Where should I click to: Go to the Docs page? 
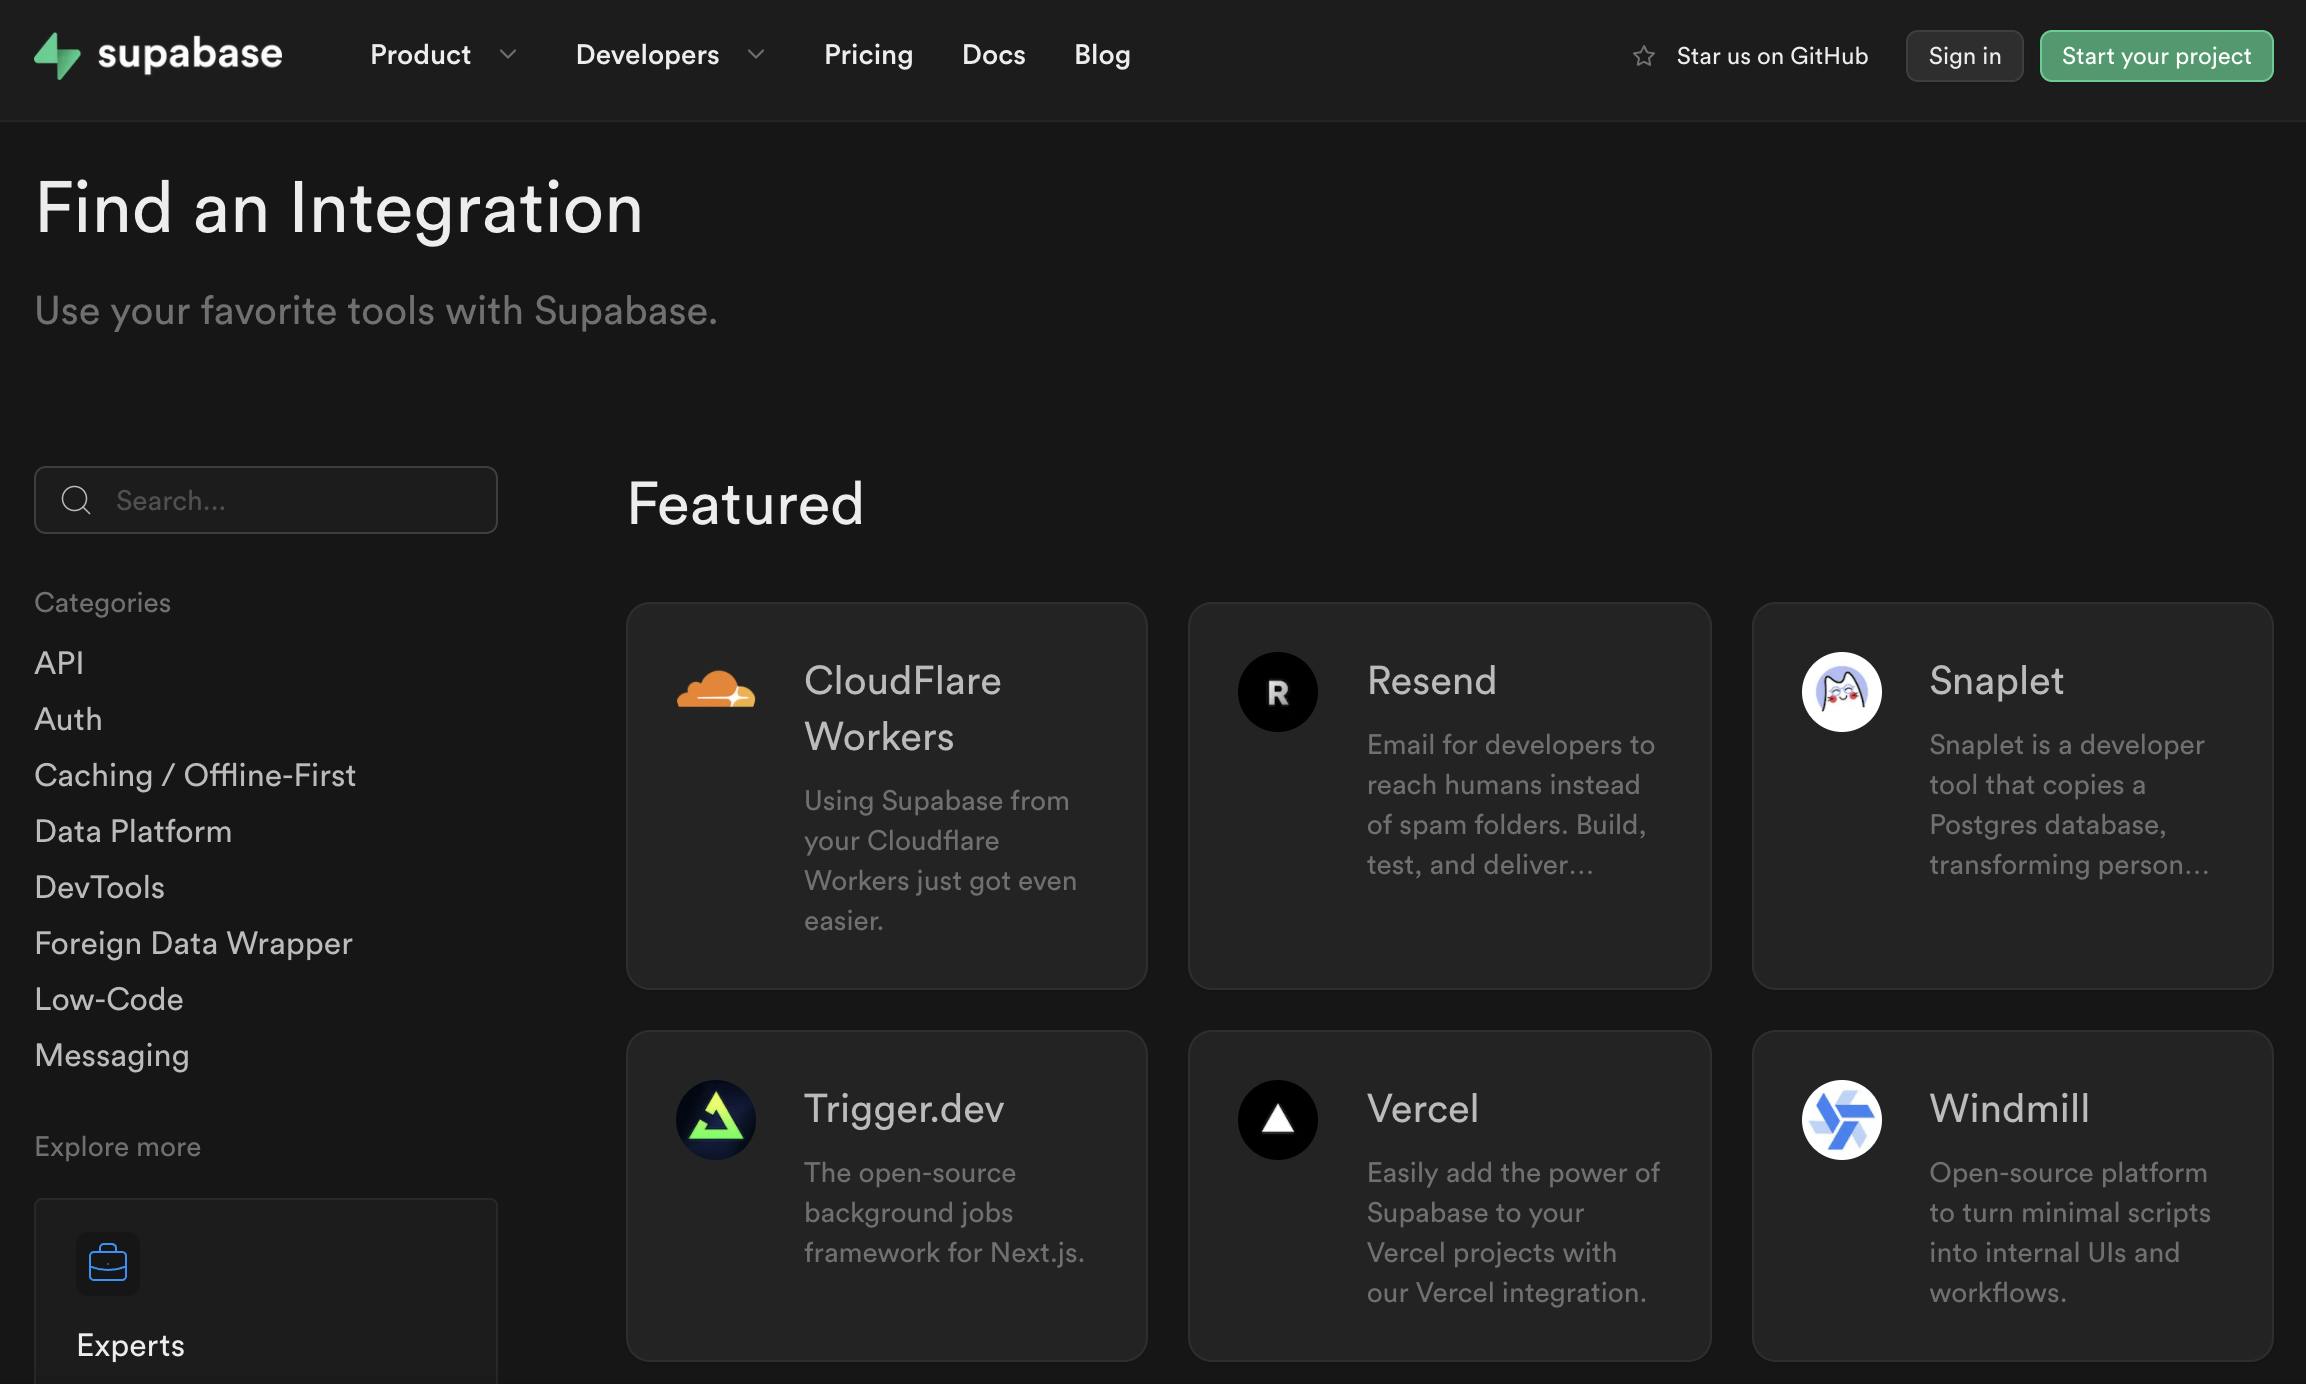pos(993,55)
